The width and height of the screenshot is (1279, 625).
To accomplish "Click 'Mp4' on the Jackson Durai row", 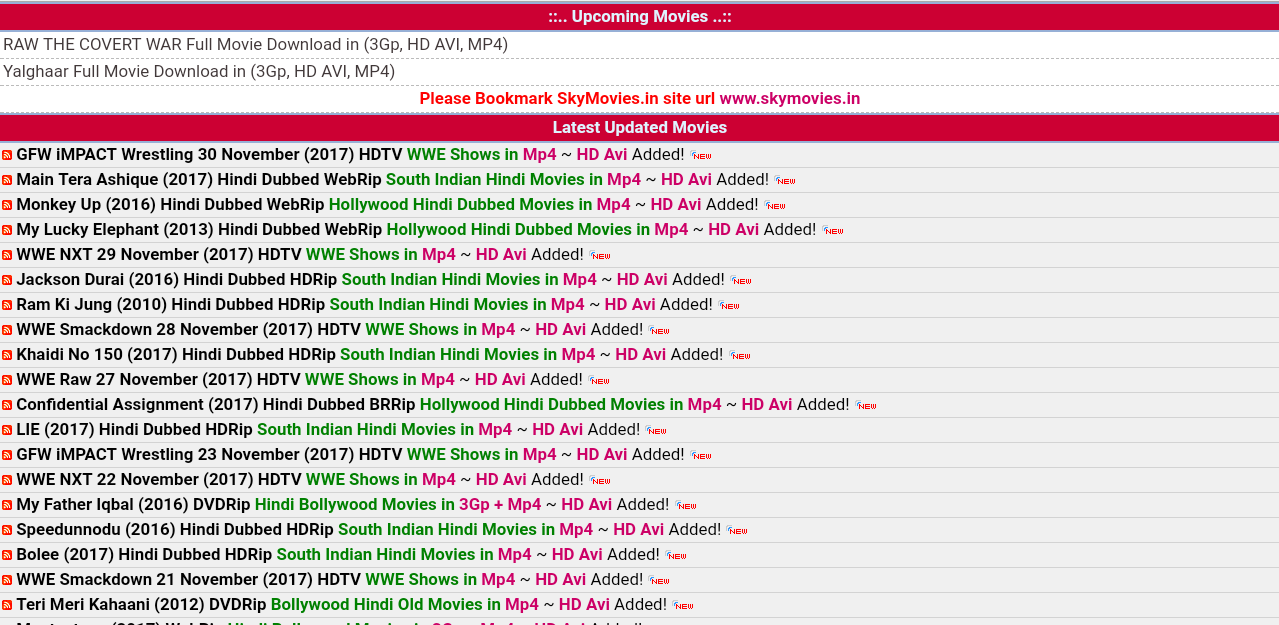I will (x=580, y=280).
